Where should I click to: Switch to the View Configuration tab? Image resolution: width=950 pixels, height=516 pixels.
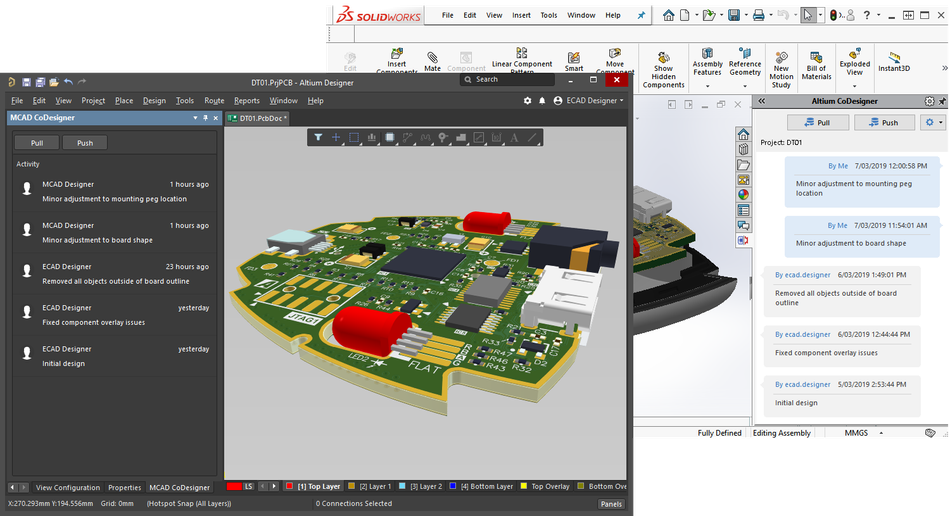[67, 487]
